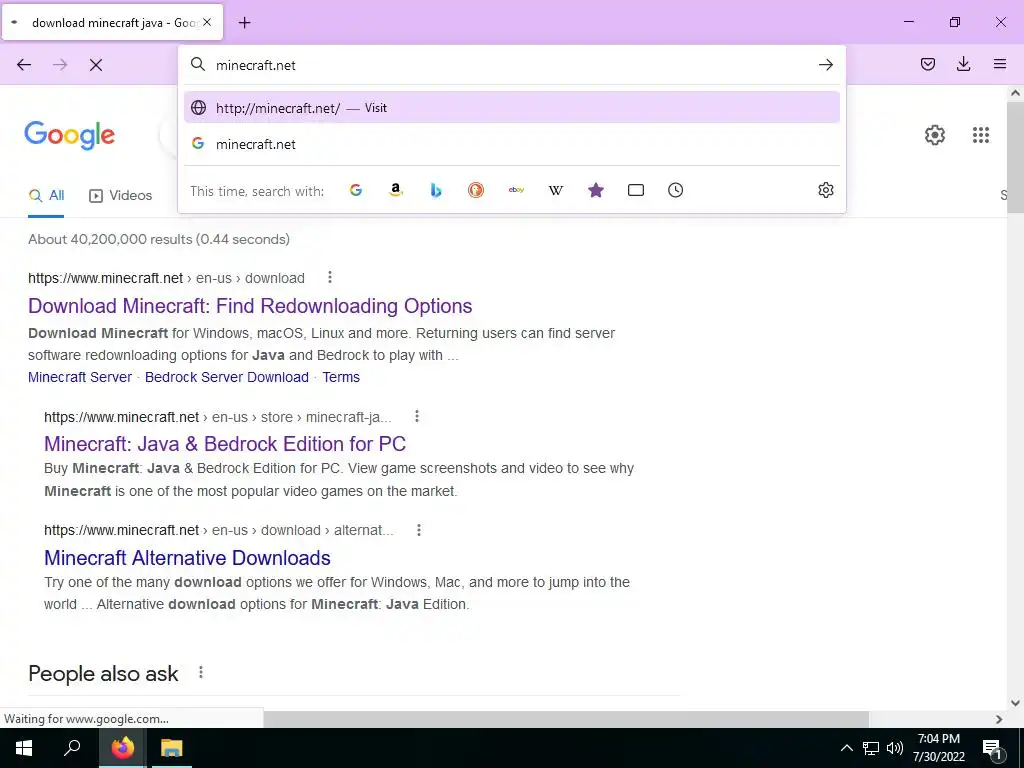Click the vertical scrollbar down arrow
This screenshot has height=768, width=1024.
(x=1015, y=703)
